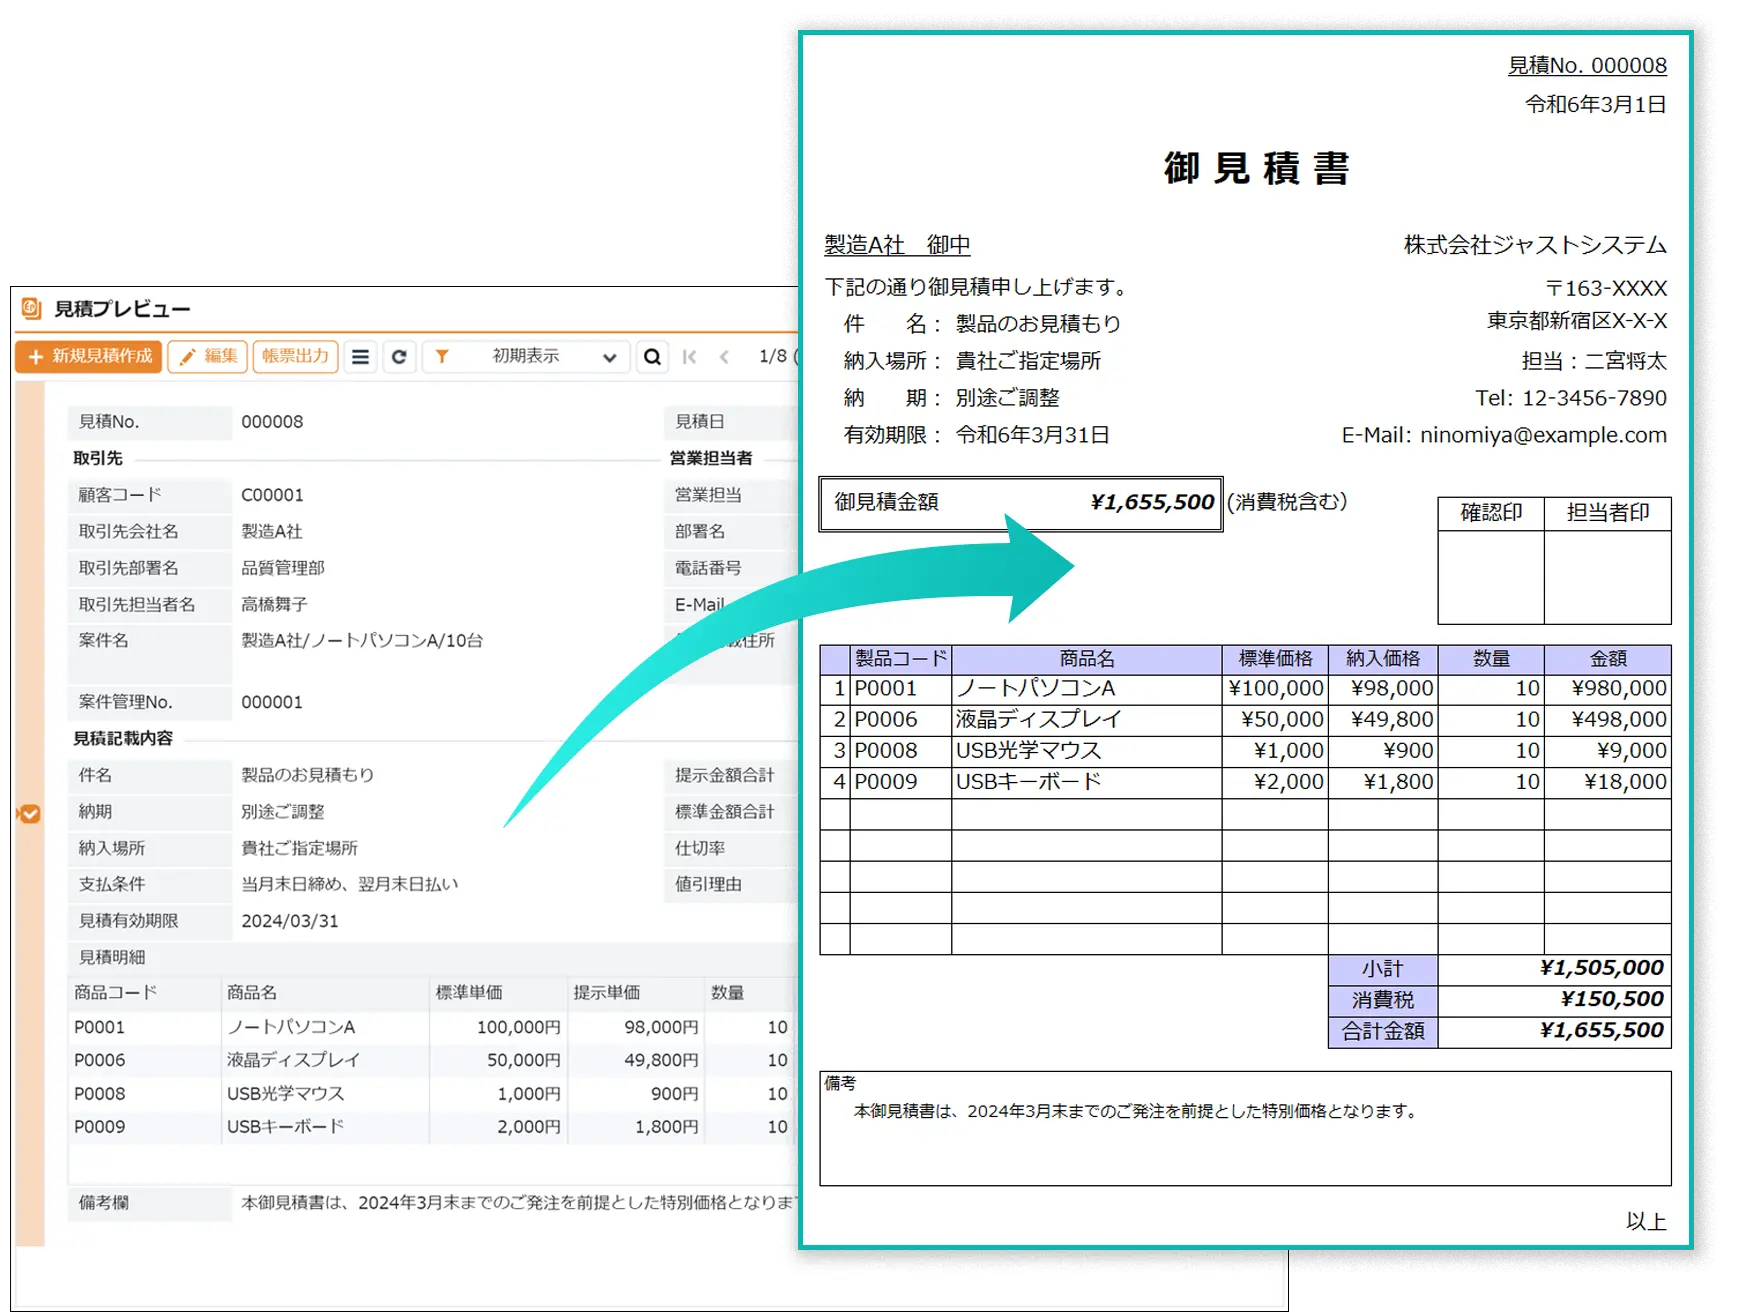Click the 見積No. value 000008 field
This screenshot has width=1737, height=1313.
272,422
